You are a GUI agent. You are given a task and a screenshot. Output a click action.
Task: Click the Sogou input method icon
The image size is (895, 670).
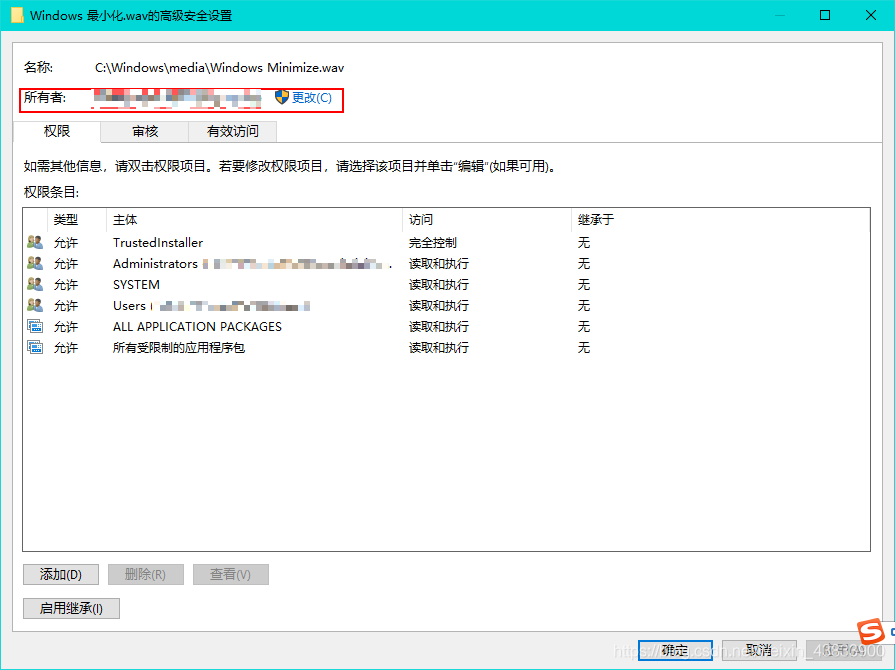[871, 632]
